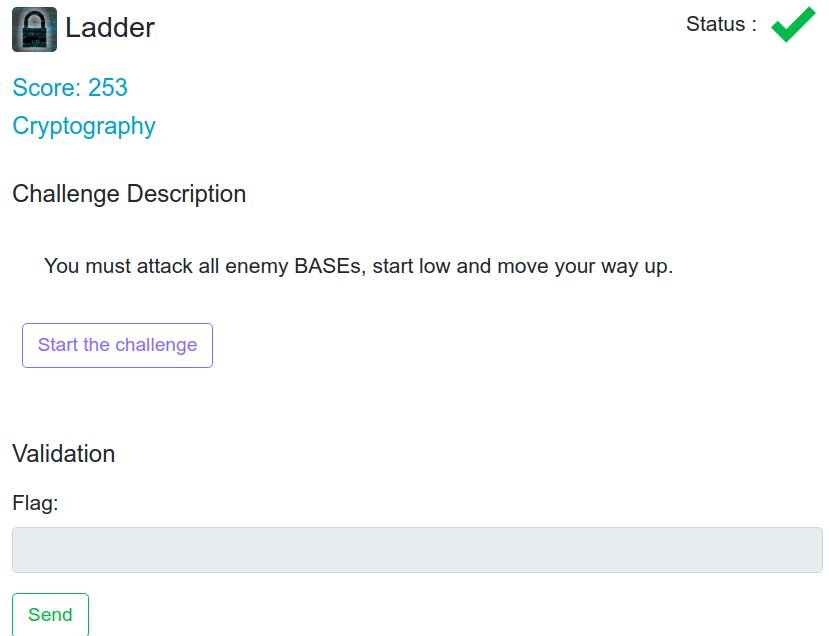Focus the Flag input field
Screen dimensions: 829x636
click(417, 550)
